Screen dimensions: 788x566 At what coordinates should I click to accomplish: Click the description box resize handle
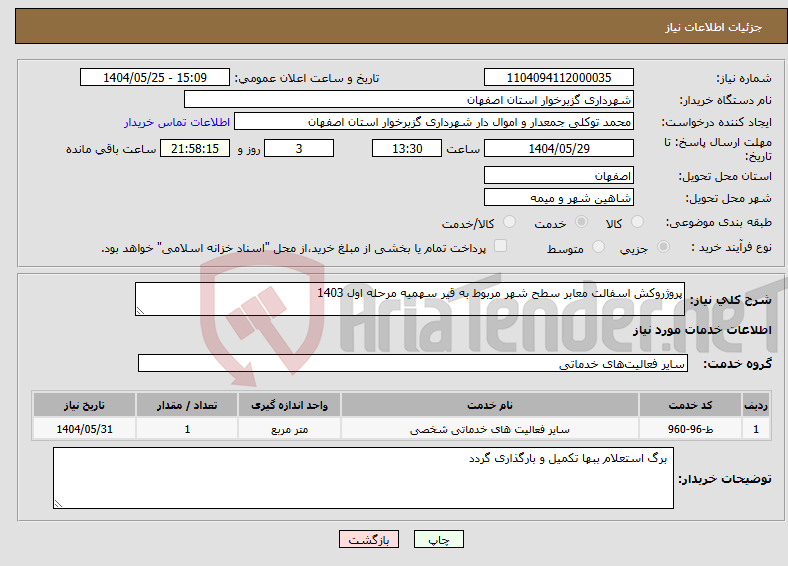point(140,311)
